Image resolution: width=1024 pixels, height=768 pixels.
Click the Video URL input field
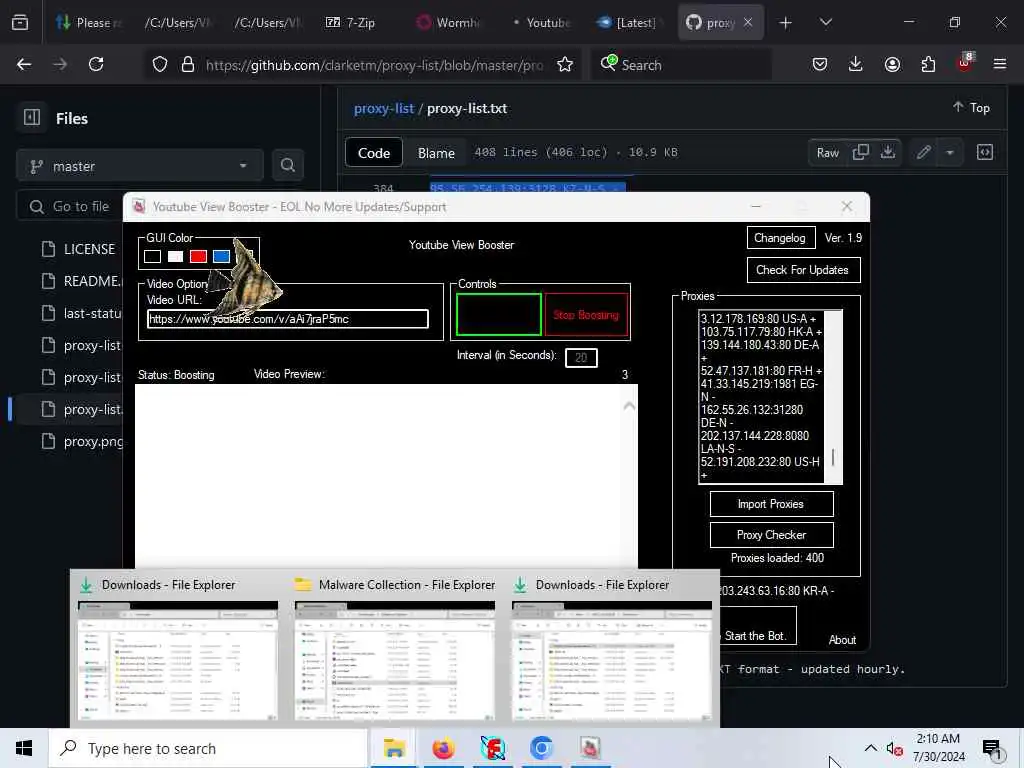(288, 319)
